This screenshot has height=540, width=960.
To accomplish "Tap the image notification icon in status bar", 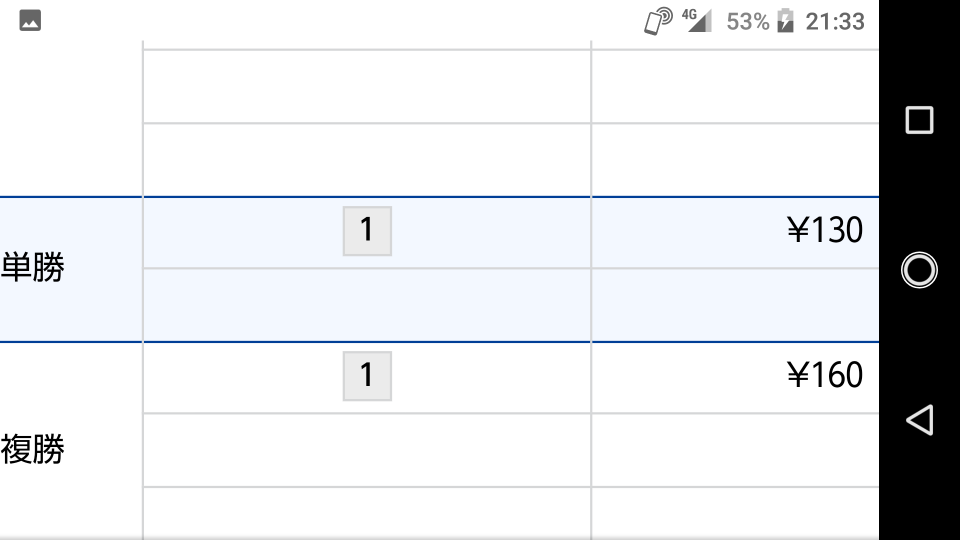I will [x=30, y=20].
